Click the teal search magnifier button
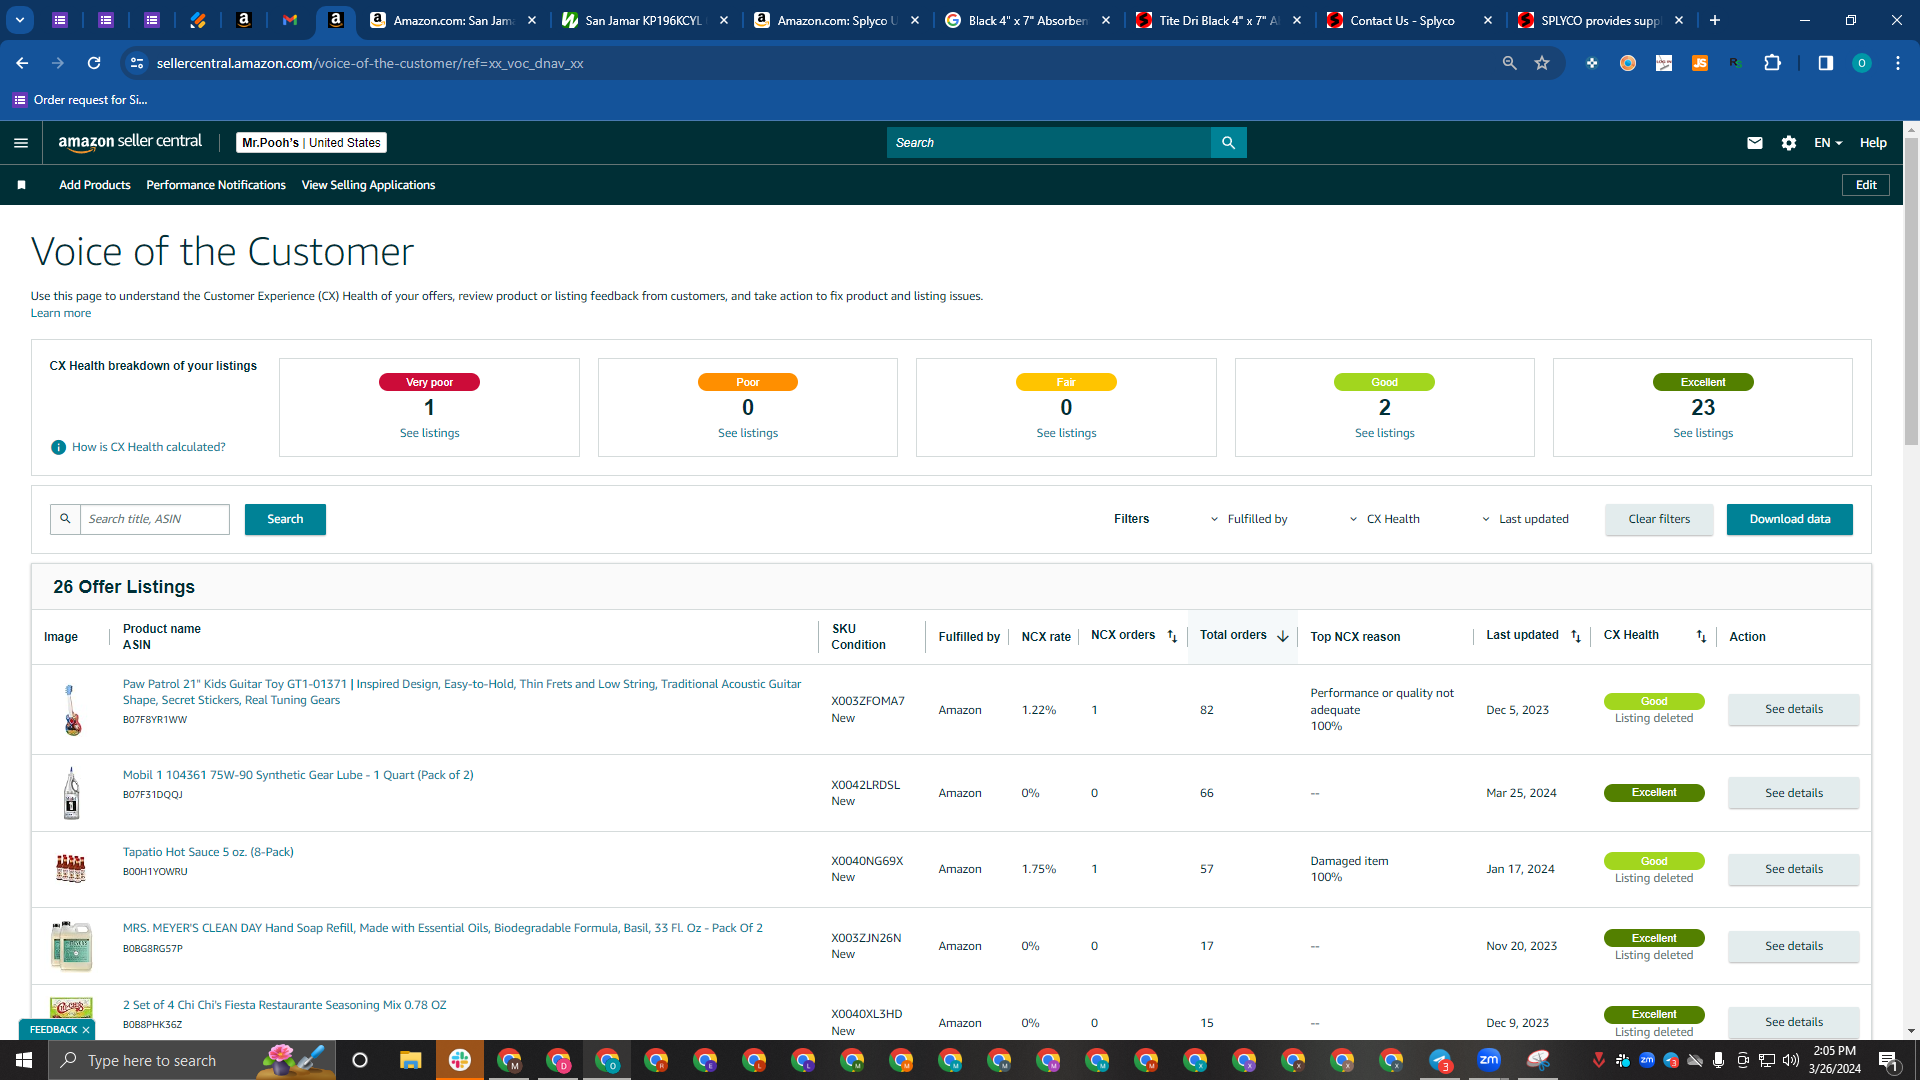The height and width of the screenshot is (1080, 1920). [1228, 143]
